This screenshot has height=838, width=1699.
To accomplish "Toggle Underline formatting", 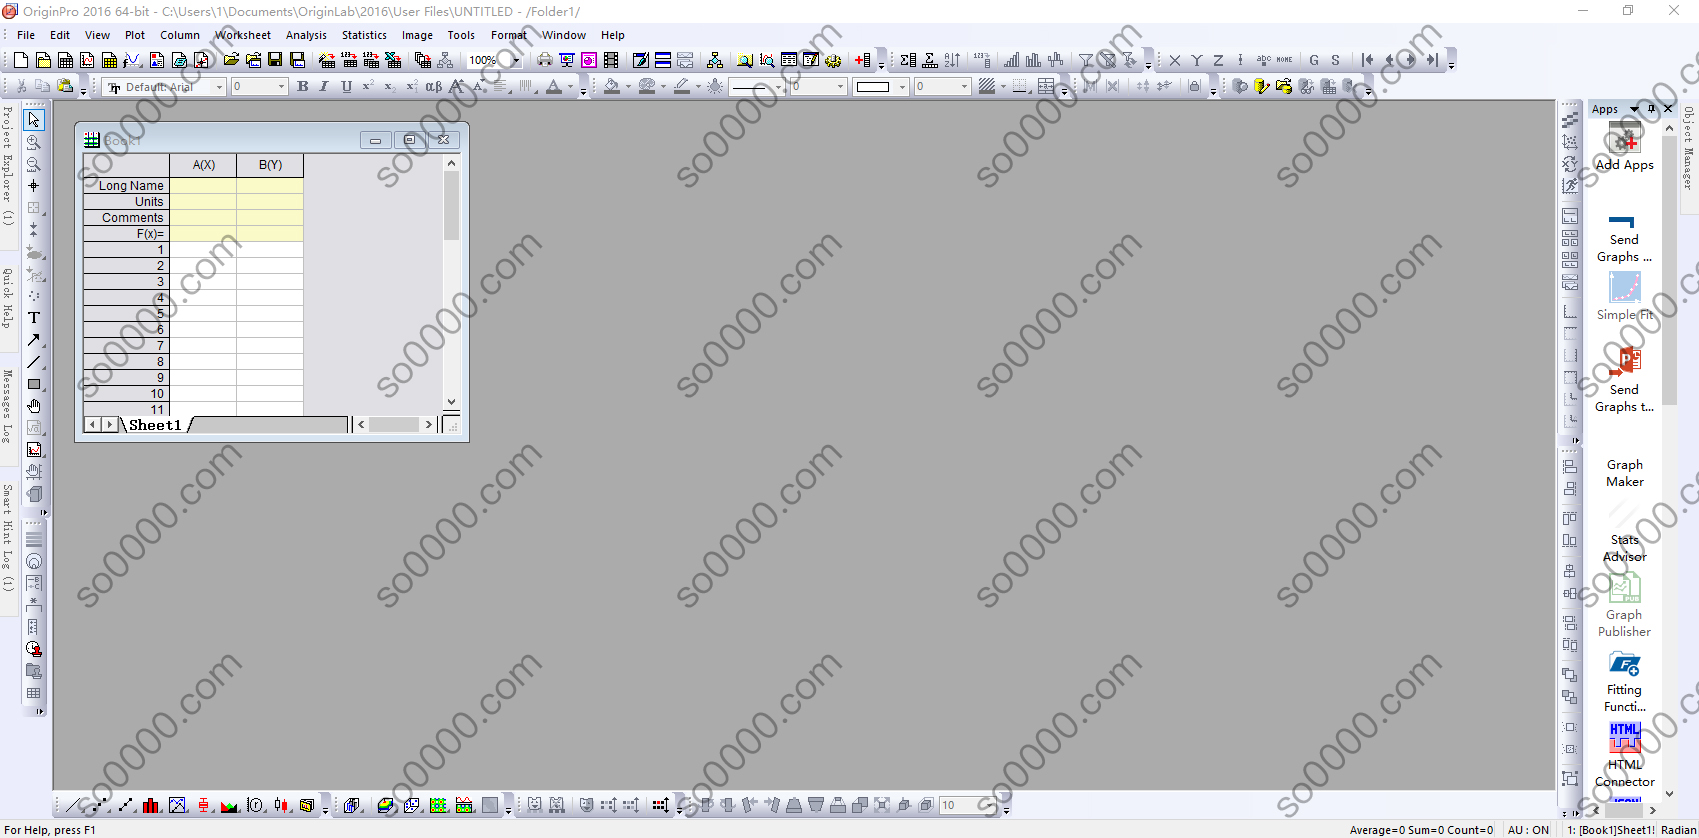I will [346, 87].
